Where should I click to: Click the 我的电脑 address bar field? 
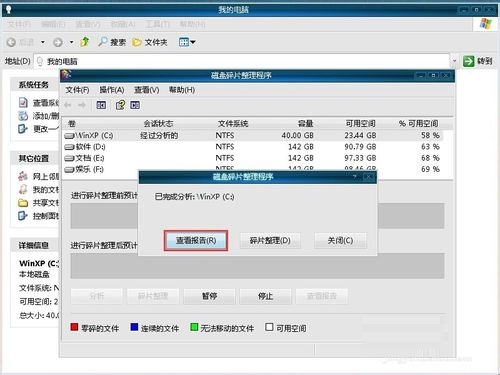(242, 61)
